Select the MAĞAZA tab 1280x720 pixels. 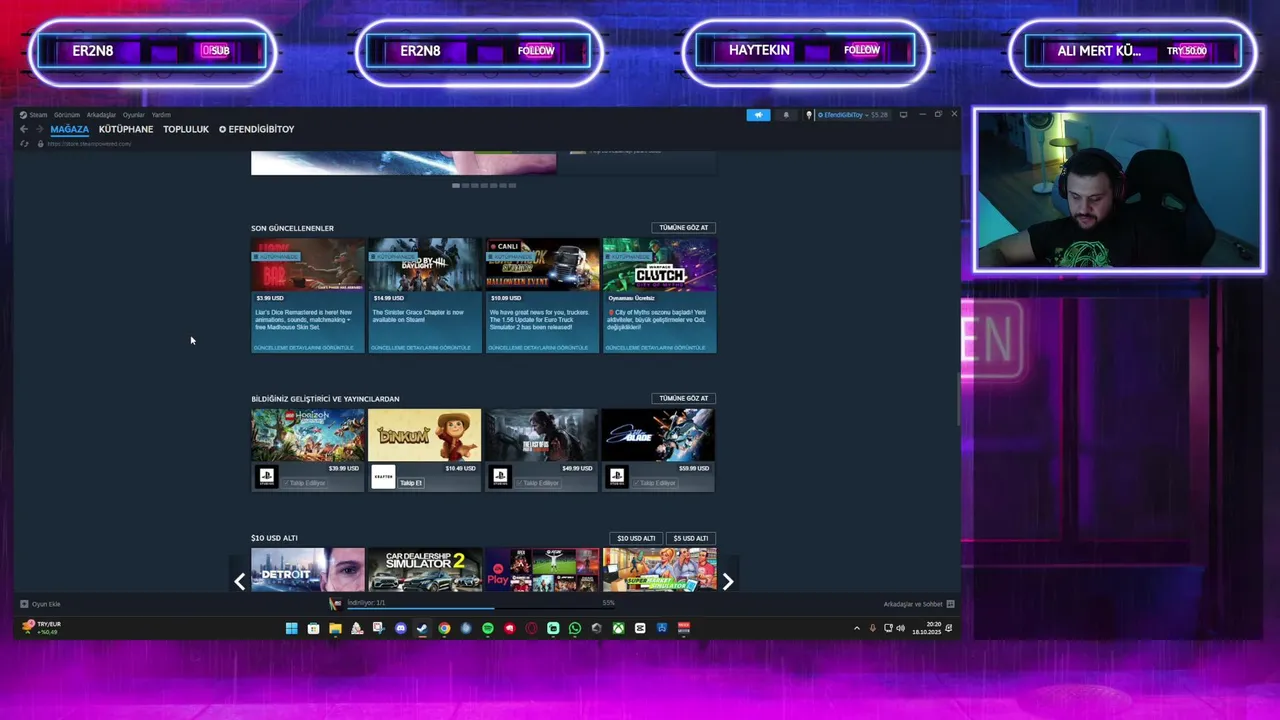coord(70,129)
